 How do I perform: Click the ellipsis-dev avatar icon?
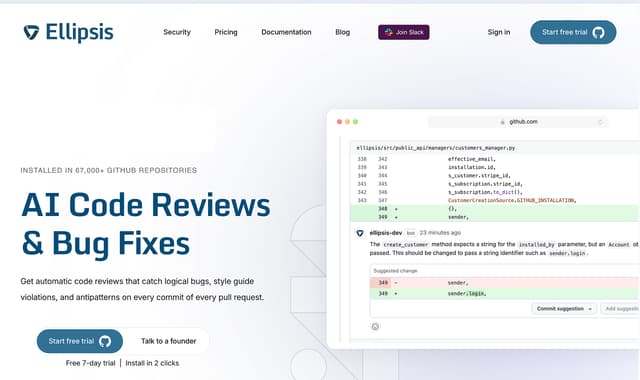360,233
